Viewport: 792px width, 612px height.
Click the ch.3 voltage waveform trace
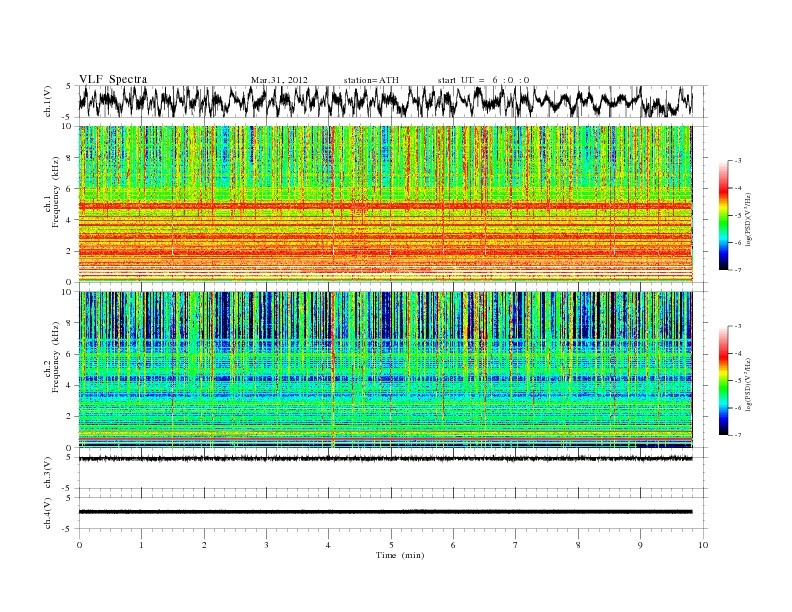click(385, 458)
